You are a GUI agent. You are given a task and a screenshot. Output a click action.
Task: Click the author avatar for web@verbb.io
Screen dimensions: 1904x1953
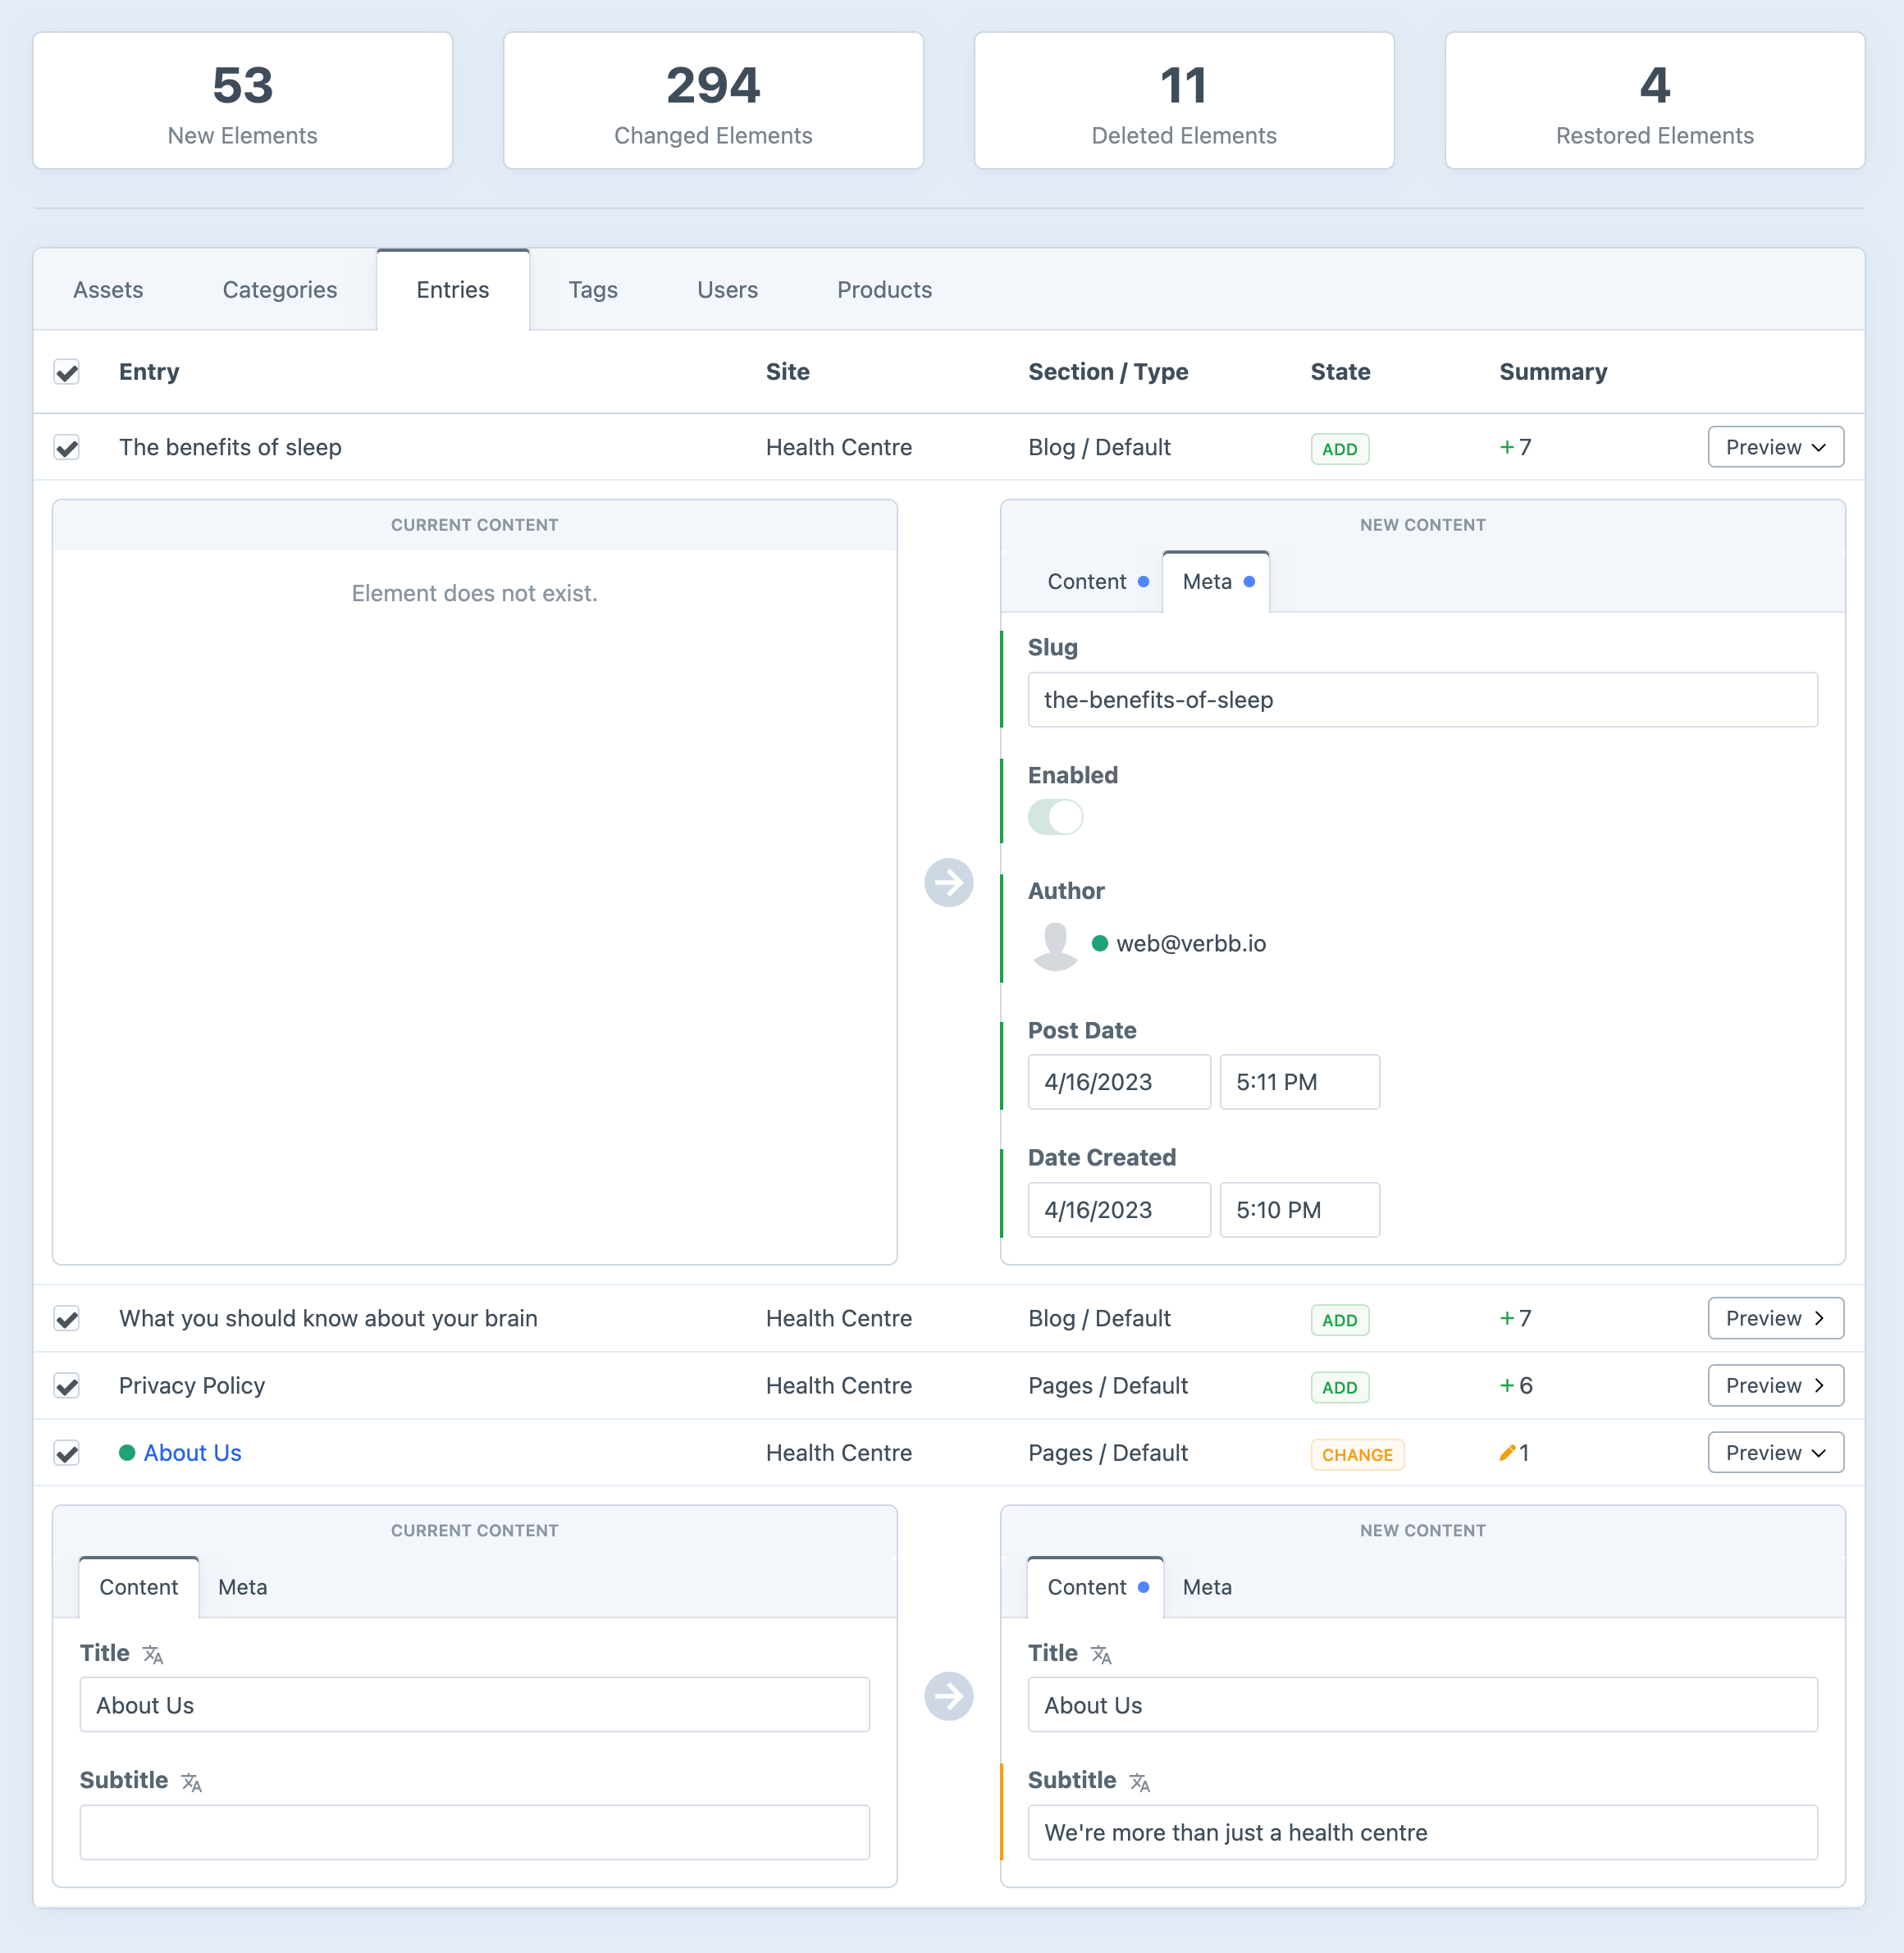(x=1055, y=945)
